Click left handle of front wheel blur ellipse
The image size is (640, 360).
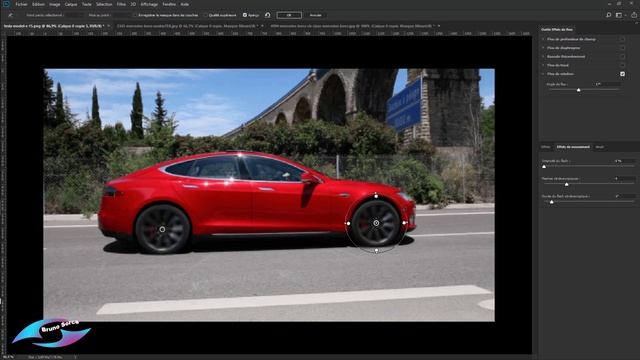[x=348, y=223]
